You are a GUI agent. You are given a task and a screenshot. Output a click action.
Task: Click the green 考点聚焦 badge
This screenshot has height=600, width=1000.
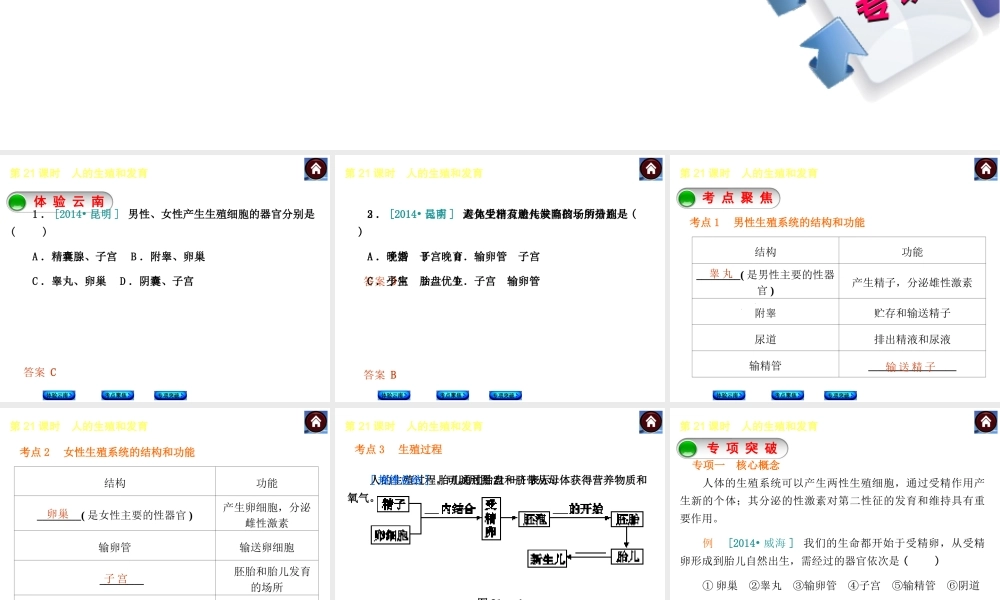(x=728, y=198)
